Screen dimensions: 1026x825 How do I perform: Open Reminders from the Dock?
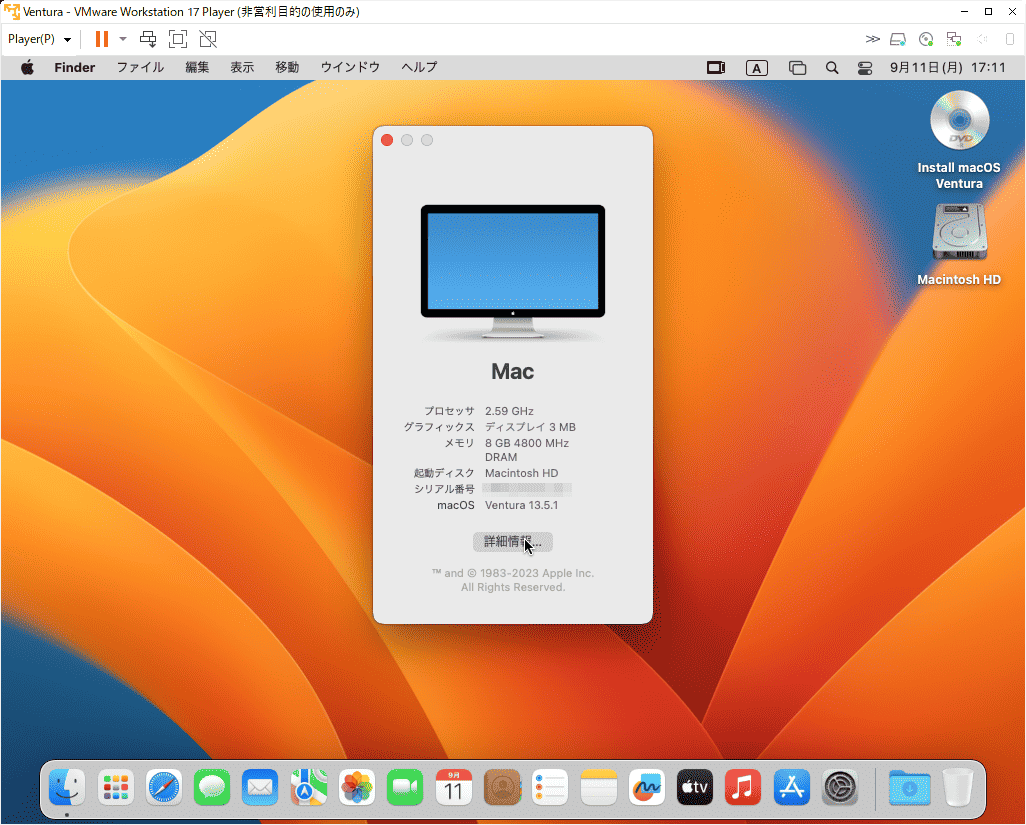(x=550, y=787)
